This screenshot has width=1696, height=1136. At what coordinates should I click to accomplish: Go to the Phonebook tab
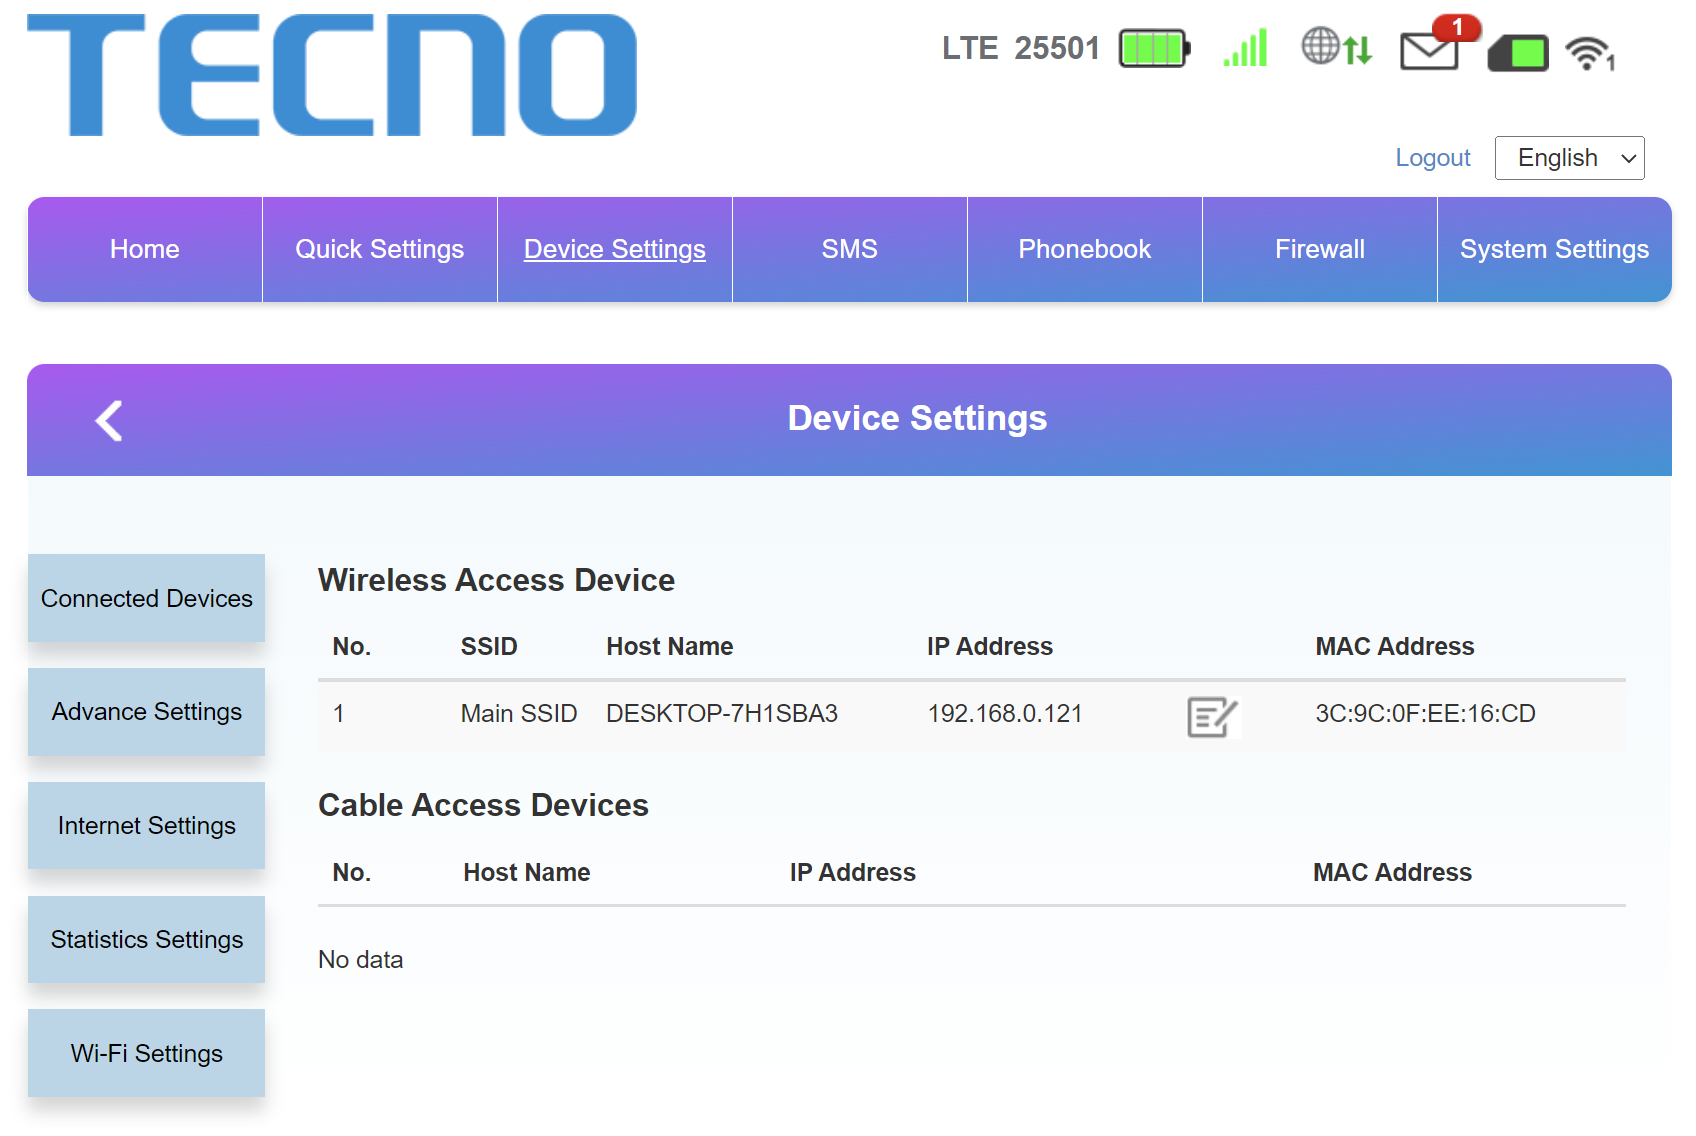tap(1085, 250)
